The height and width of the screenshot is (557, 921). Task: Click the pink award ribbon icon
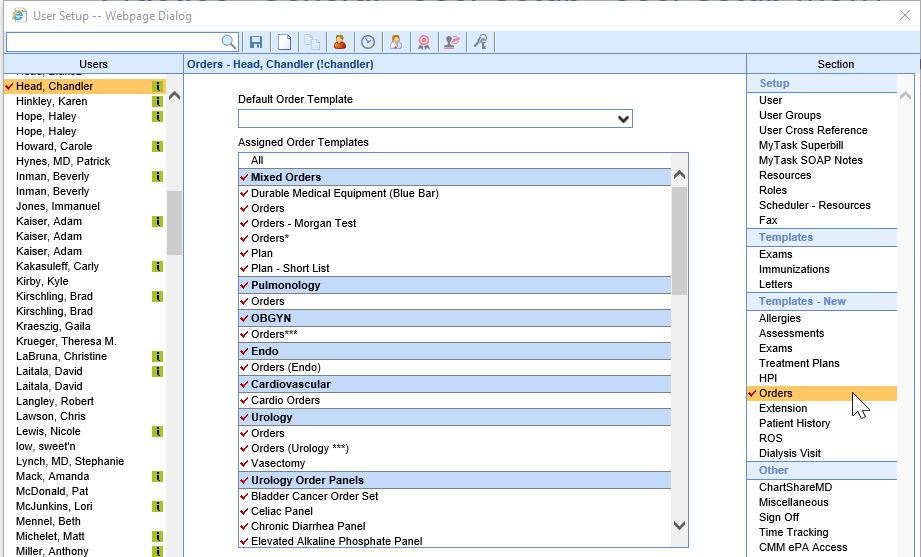pyautogui.click(x=425, y=42)
